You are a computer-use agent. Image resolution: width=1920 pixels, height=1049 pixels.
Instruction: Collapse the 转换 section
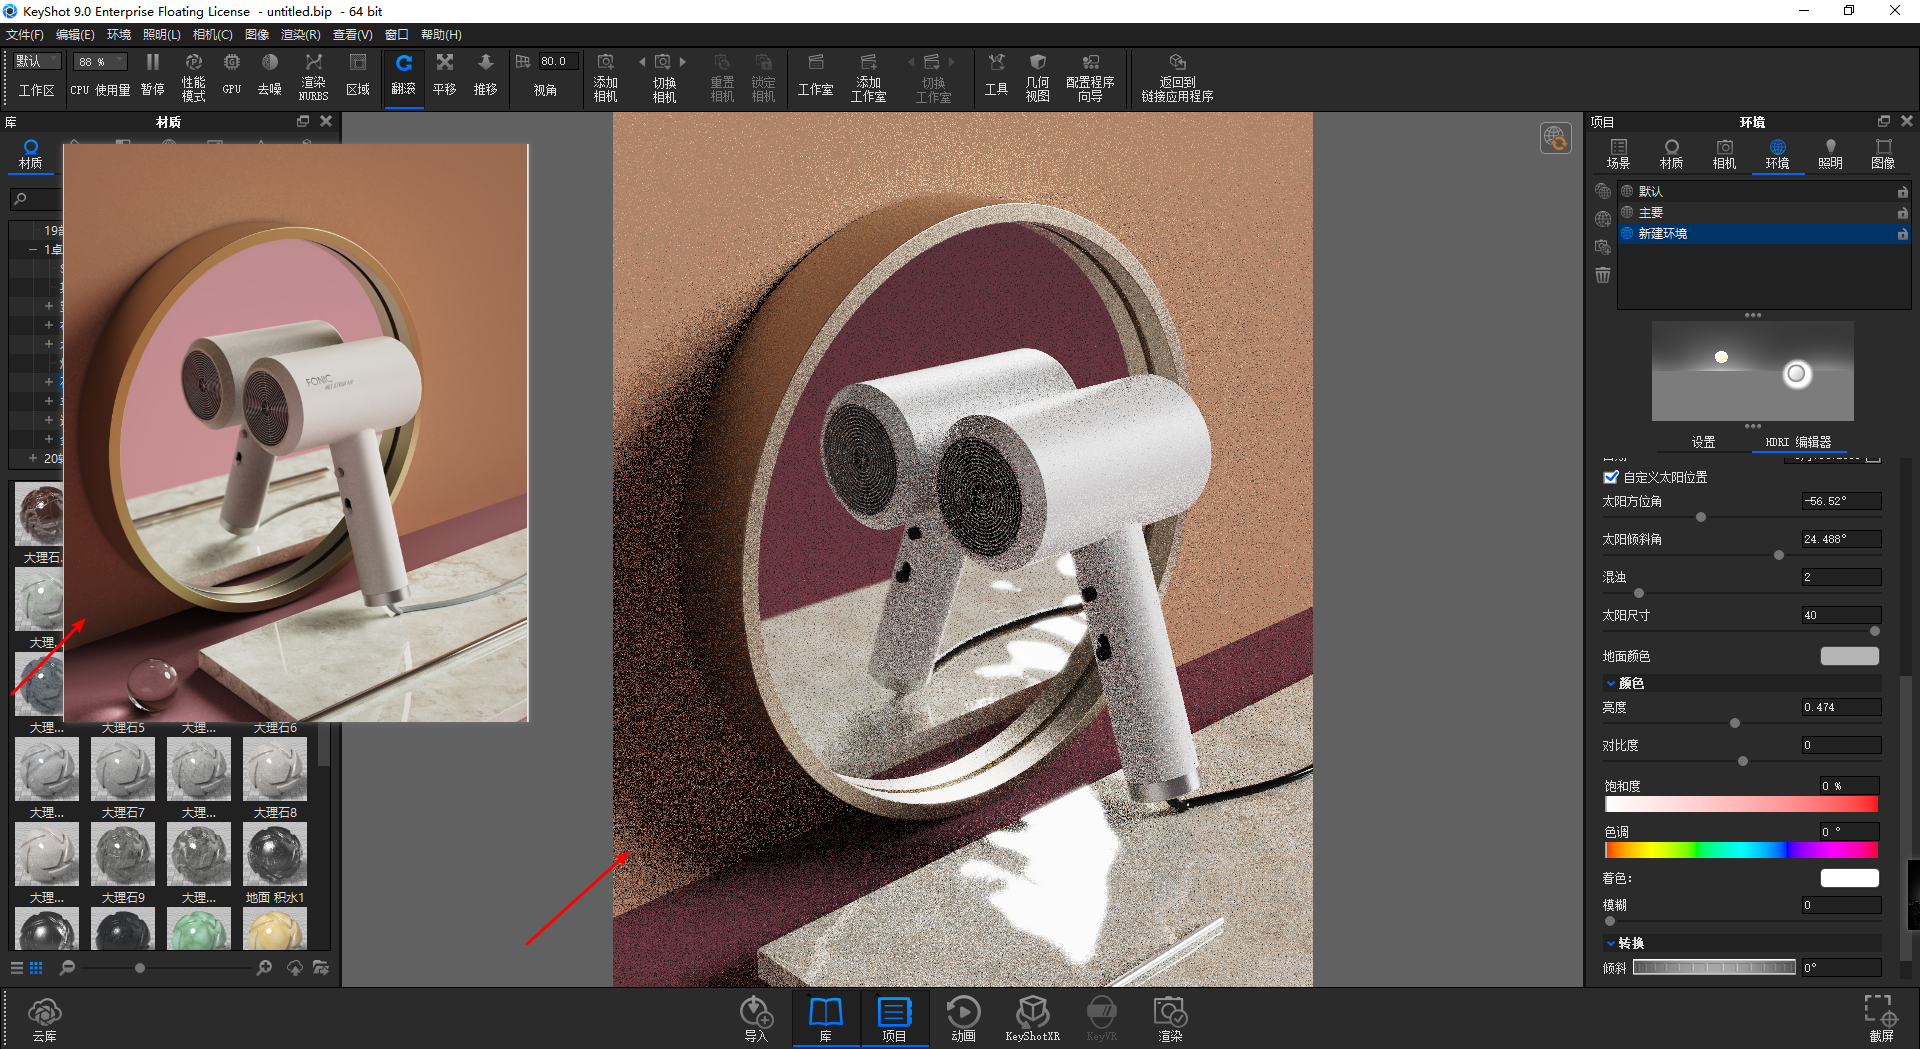tap(1611, 944)
